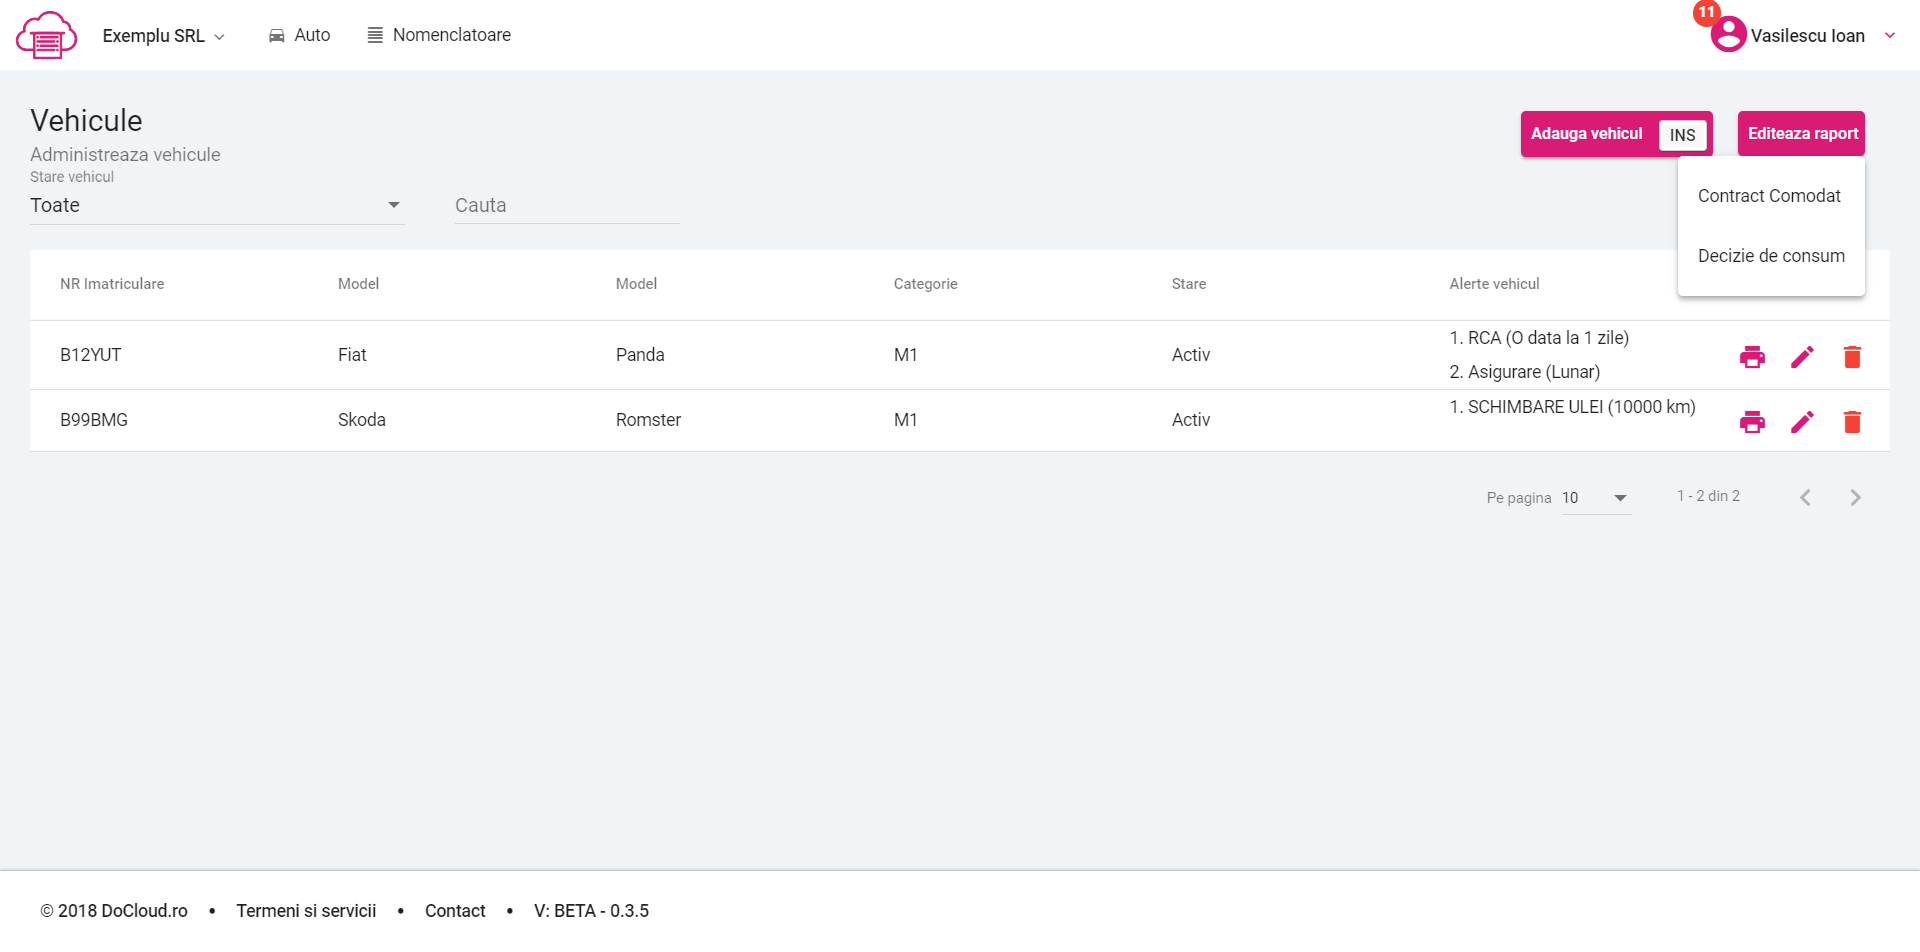1920x952 pixels.
Task: Click the Categorie column header
Action: 925,284
